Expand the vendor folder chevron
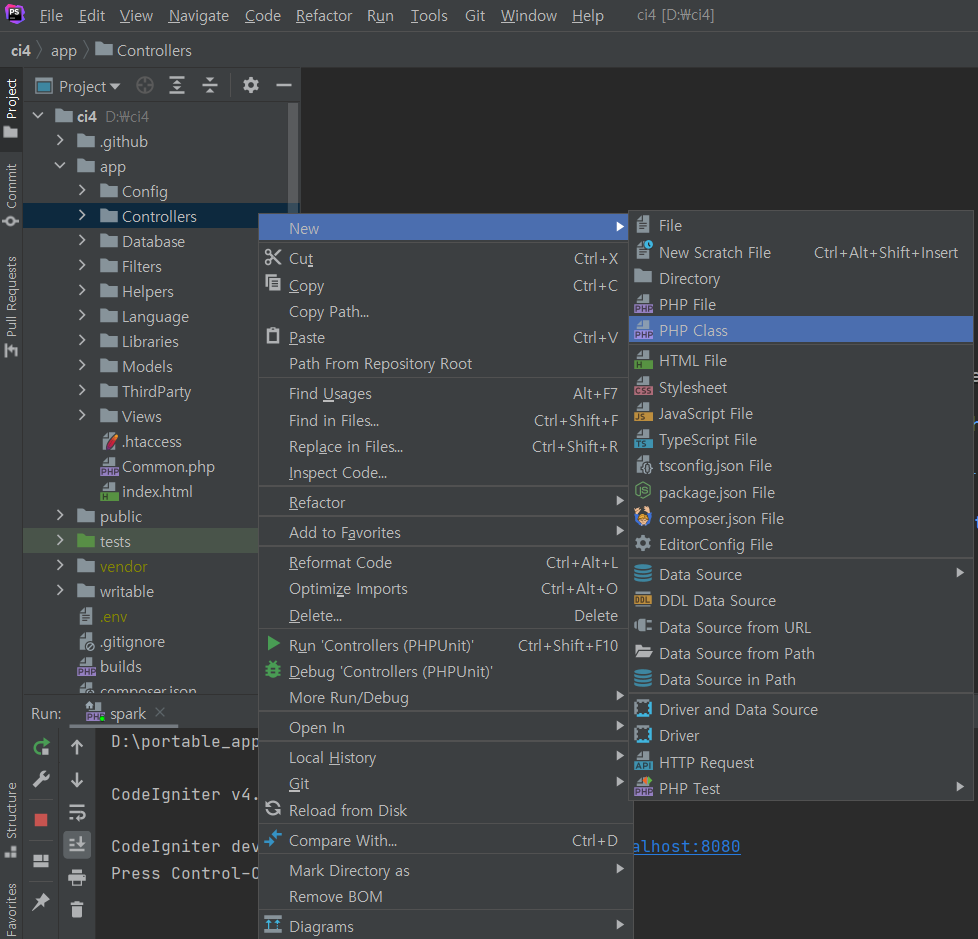The image size is (978, 939). pyautogui.click(x=61, y=566)
